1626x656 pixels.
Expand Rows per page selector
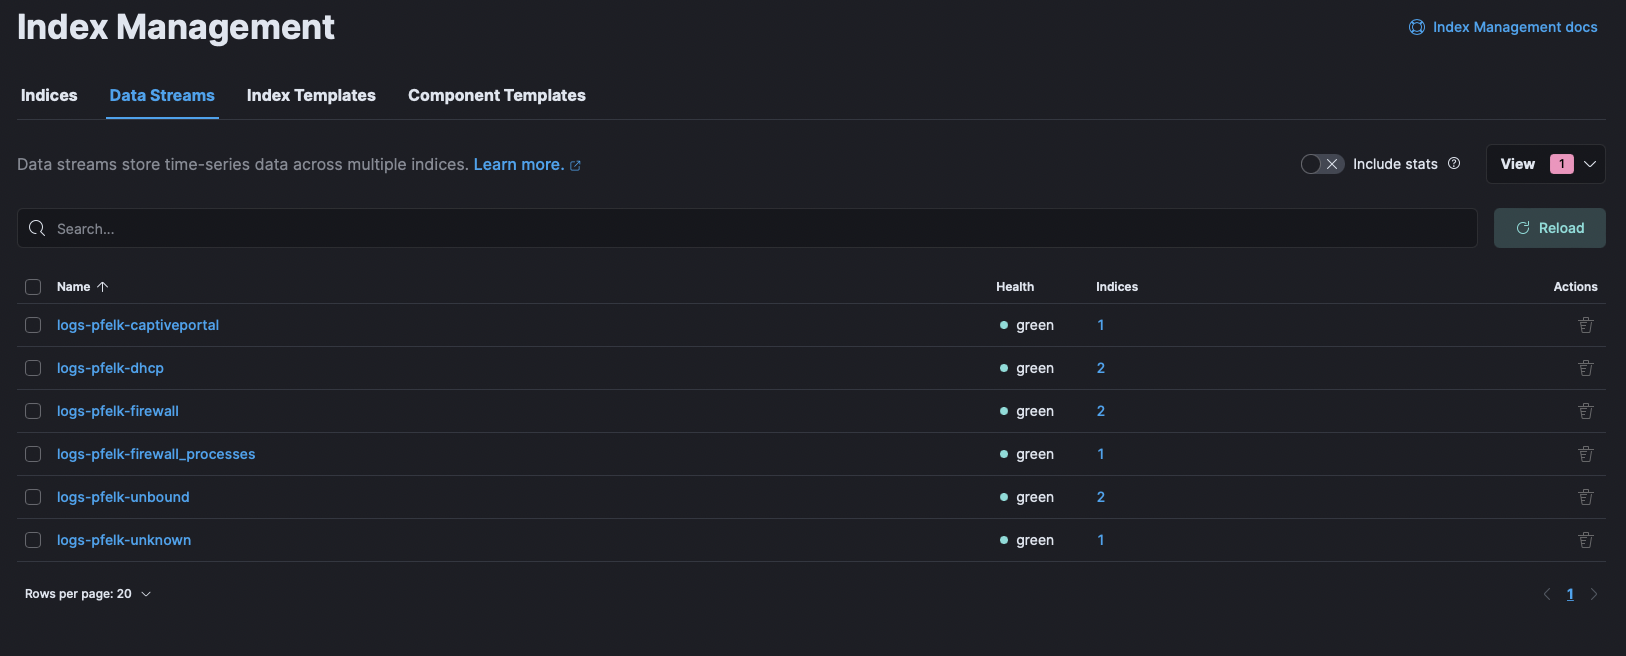pyautogui.click(x=88, y=594)
